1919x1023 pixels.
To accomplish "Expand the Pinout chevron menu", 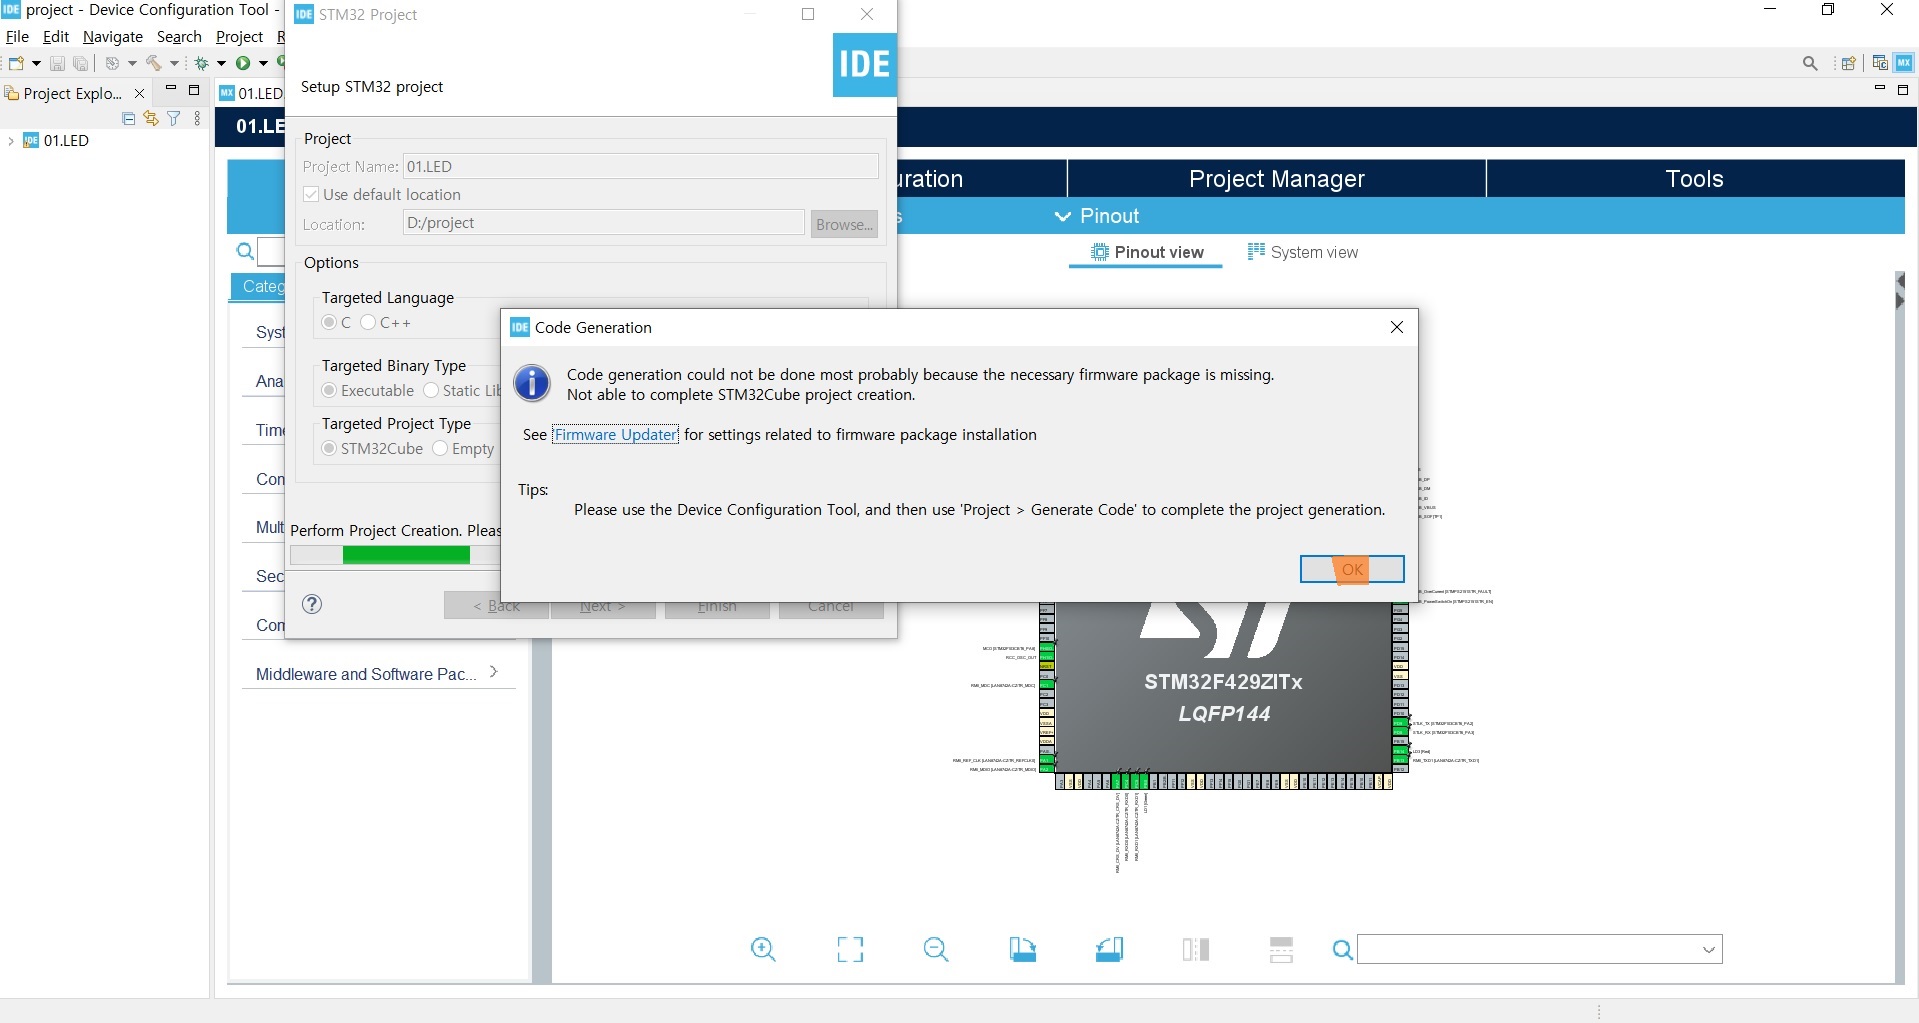I will 1062,216.
